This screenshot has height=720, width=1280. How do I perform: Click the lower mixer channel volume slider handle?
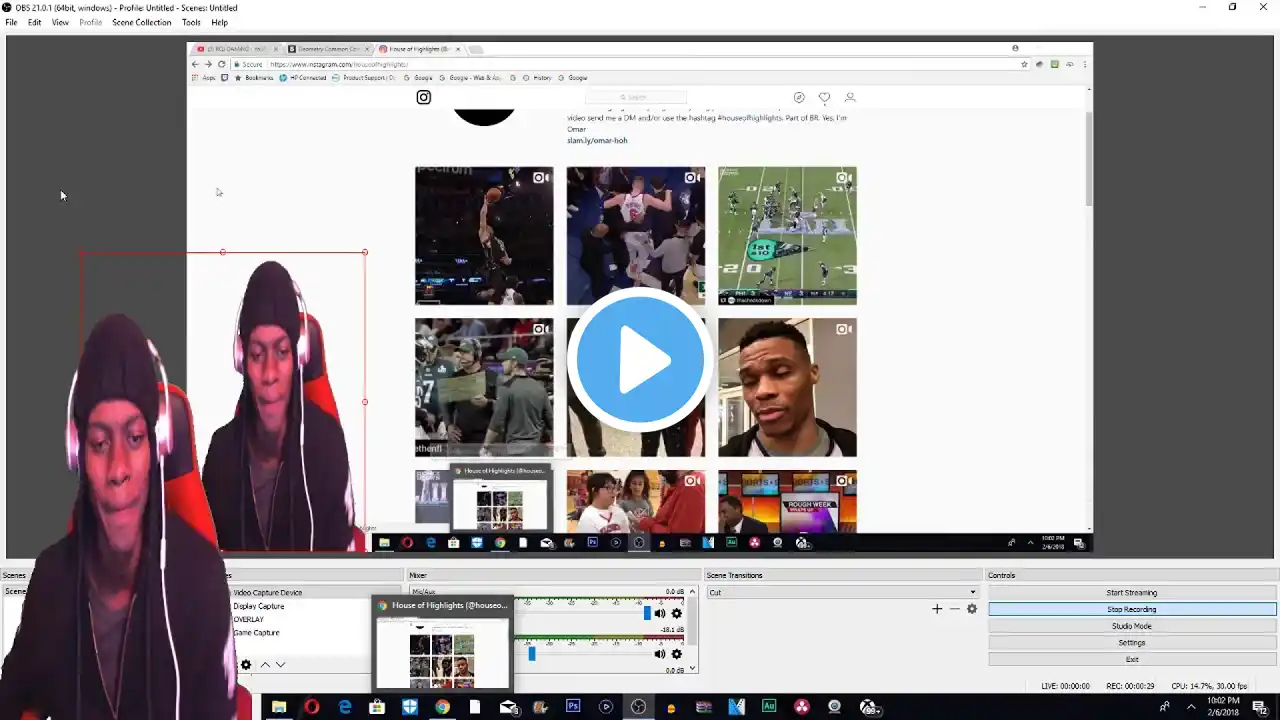(531, 654)
